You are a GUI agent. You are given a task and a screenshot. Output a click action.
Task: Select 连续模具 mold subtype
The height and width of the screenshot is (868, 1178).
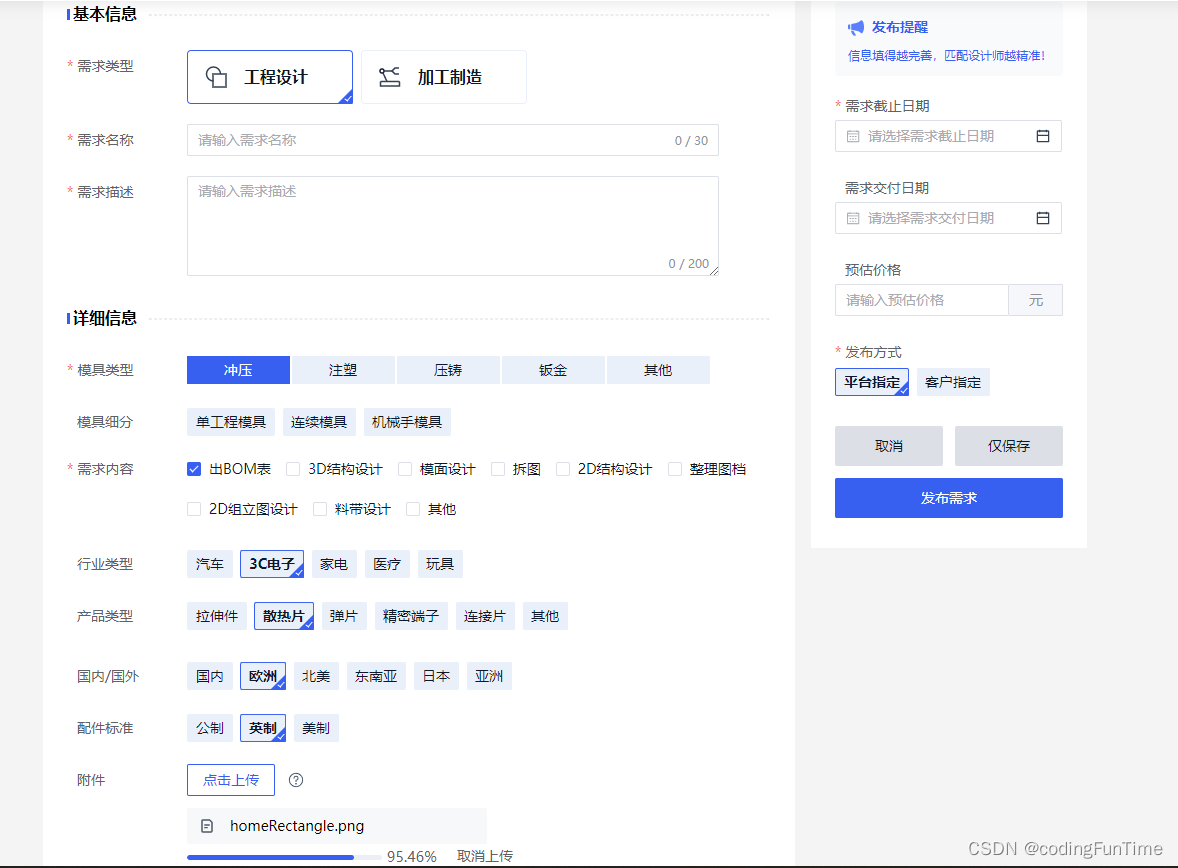(319, 422)
